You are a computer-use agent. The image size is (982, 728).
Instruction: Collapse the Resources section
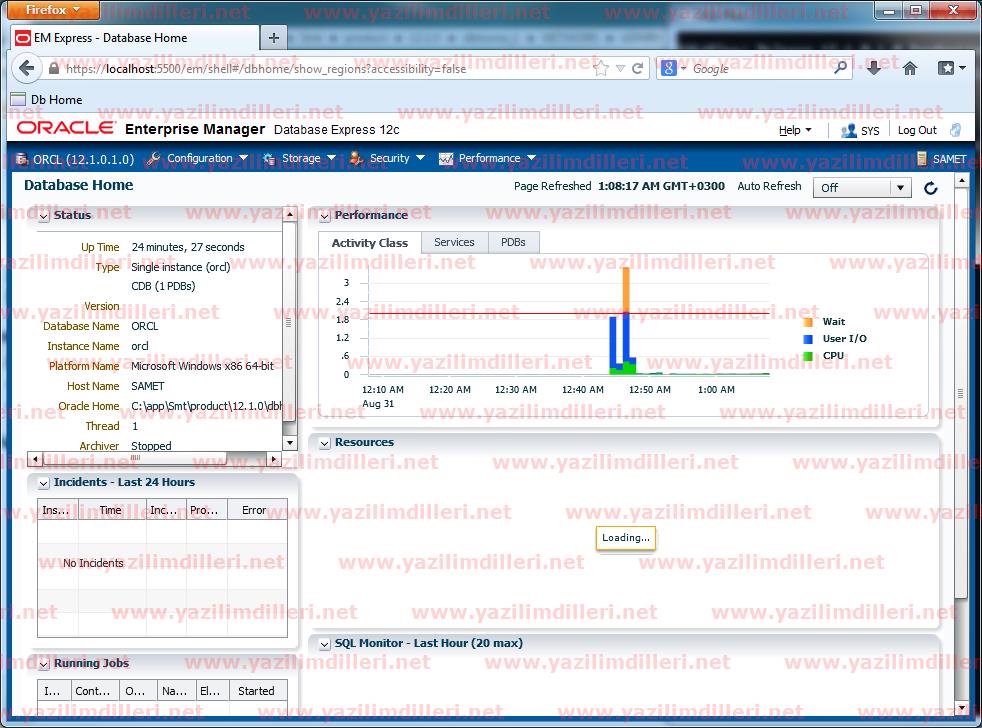(324, 442)
